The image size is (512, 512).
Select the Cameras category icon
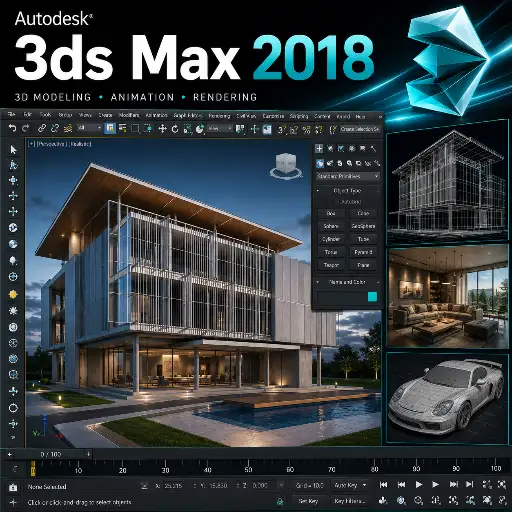pyautogui.click(x=349, y=163)
